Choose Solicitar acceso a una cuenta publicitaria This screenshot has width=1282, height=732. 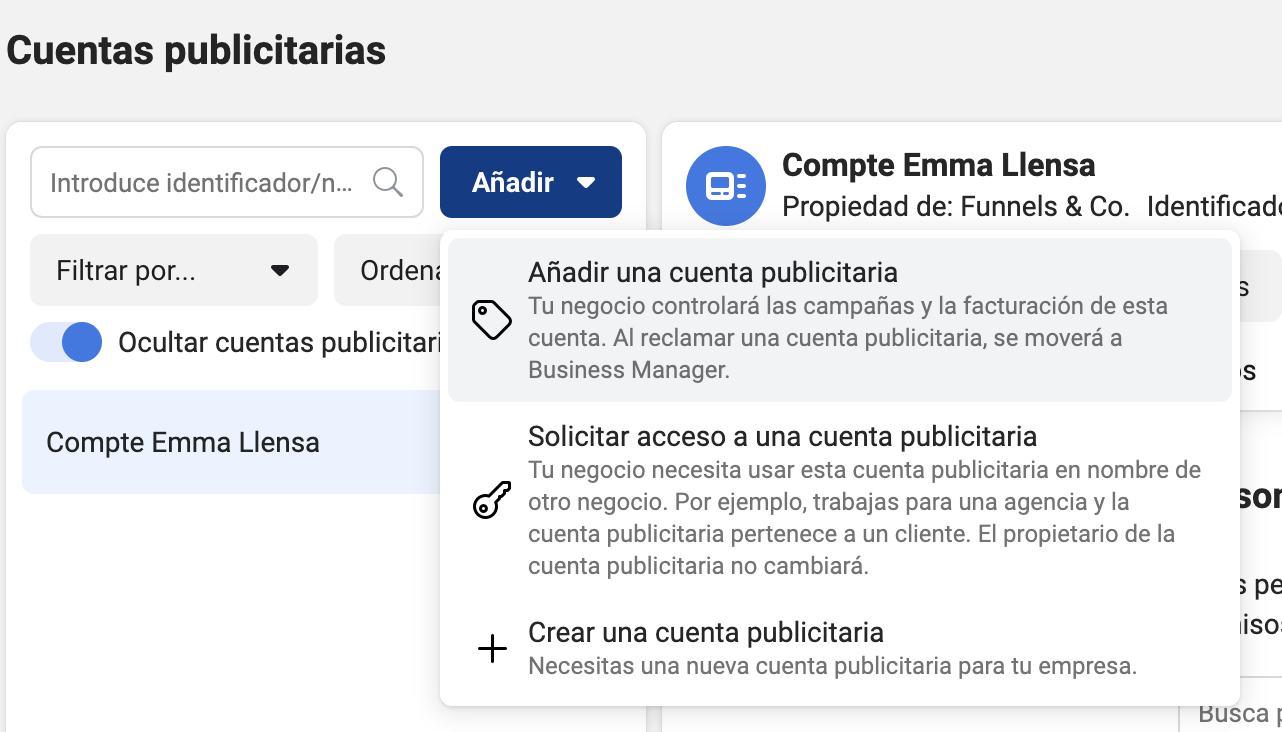840,500
